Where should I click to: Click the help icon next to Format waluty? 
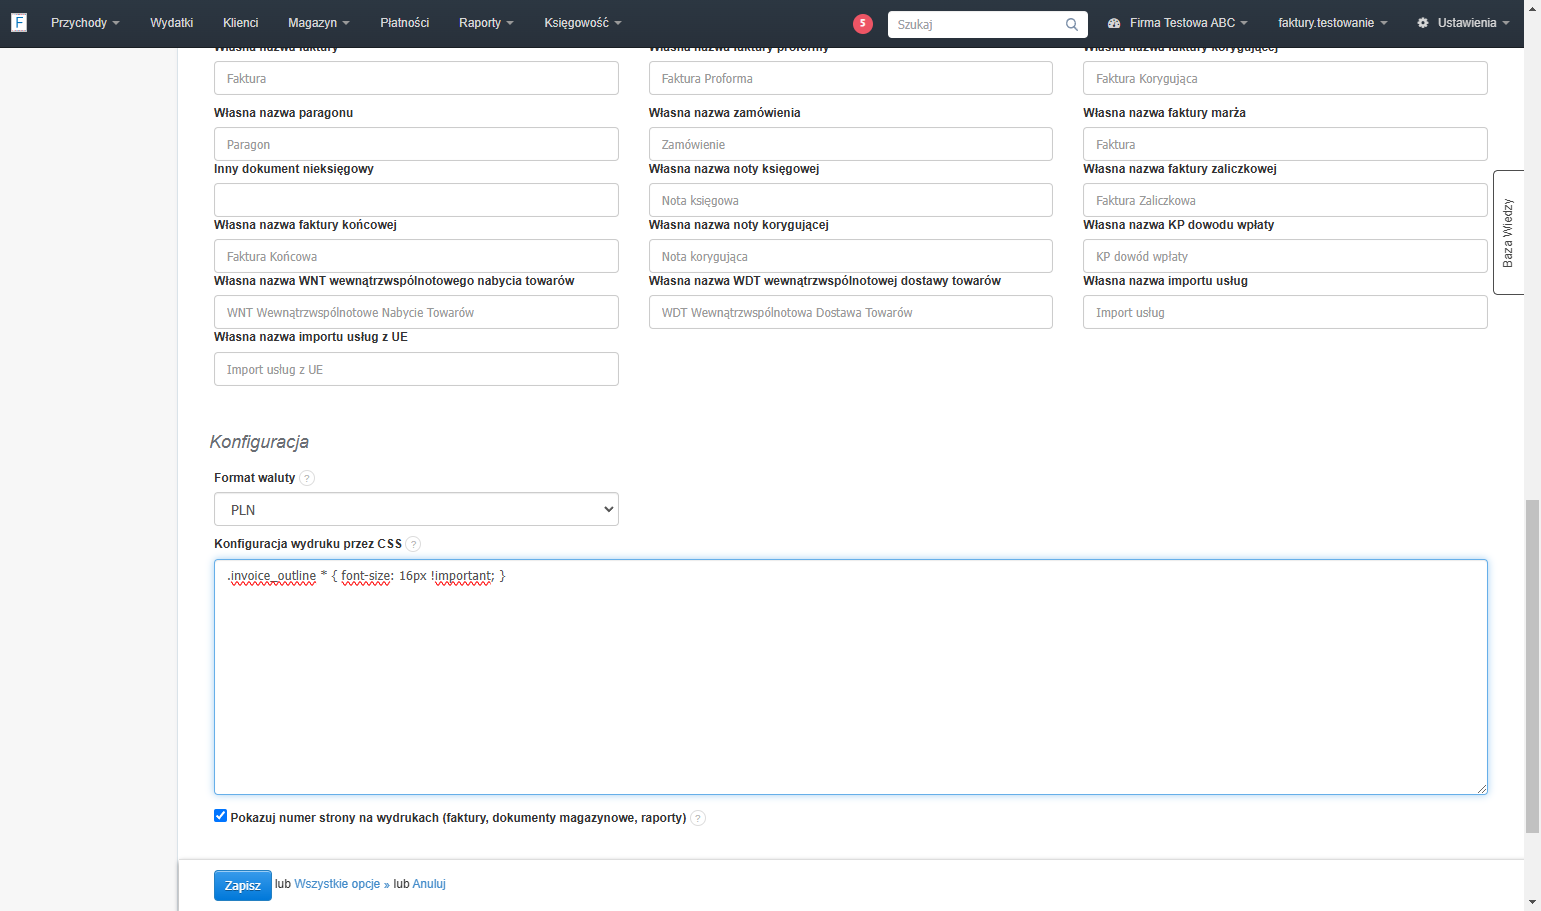tap(307, 478)
